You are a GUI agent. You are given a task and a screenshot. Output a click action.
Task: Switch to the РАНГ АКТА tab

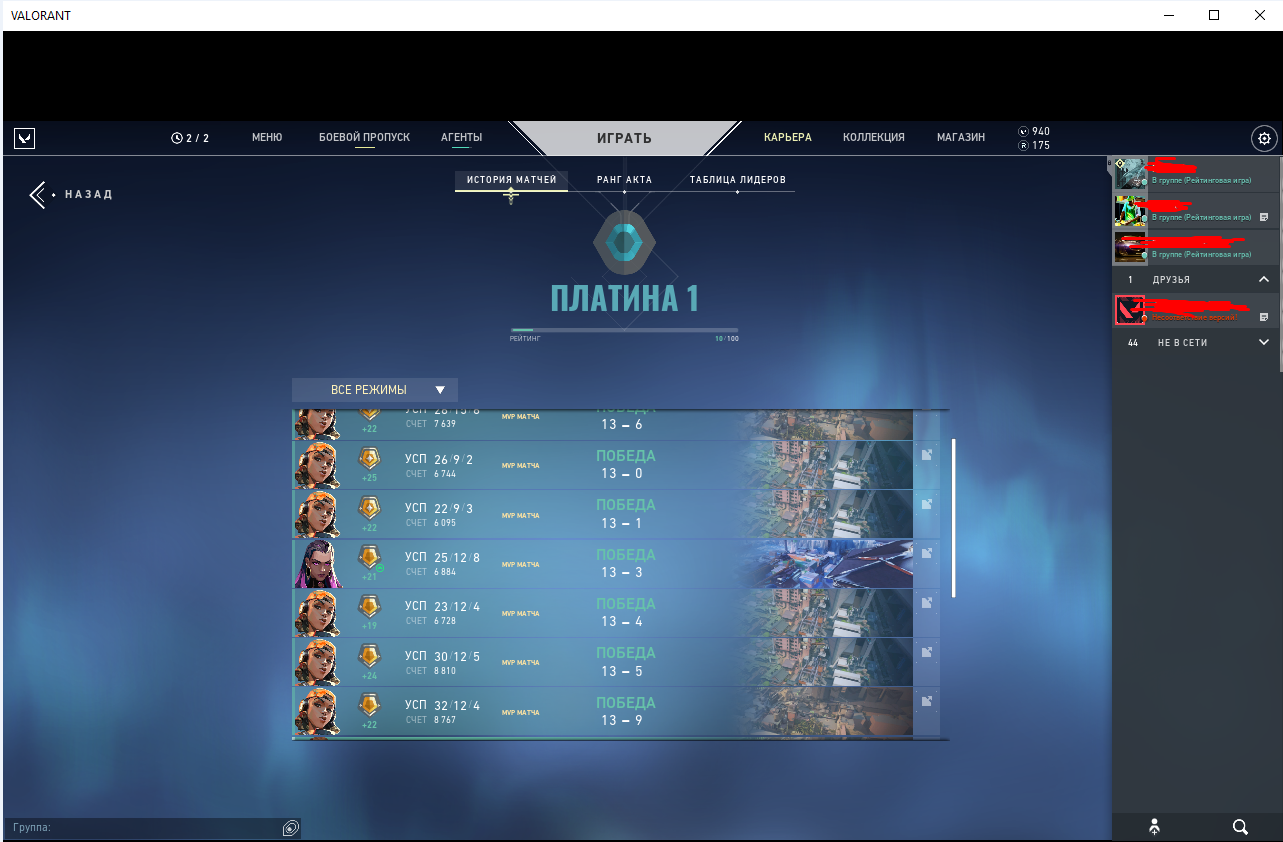coord(624,180)
